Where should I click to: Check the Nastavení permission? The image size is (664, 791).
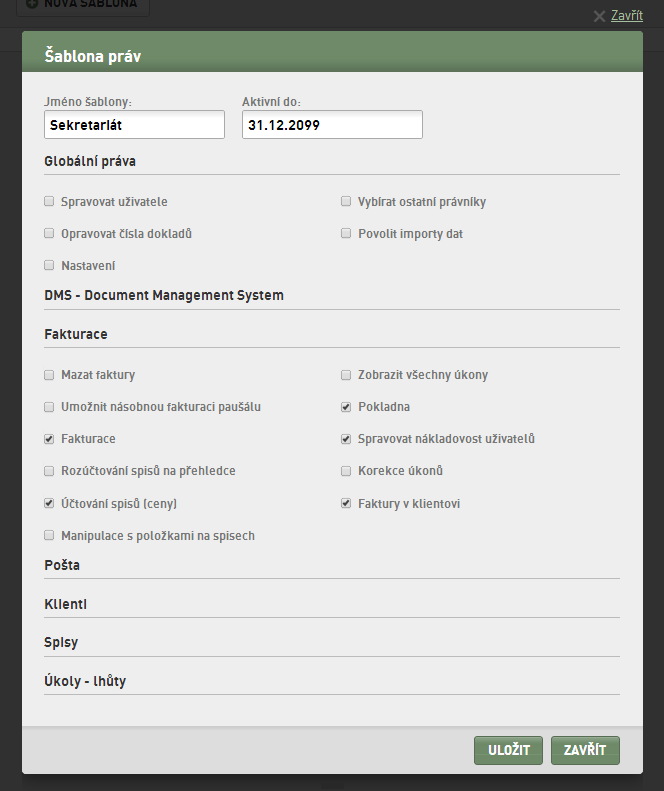(49, 265)
